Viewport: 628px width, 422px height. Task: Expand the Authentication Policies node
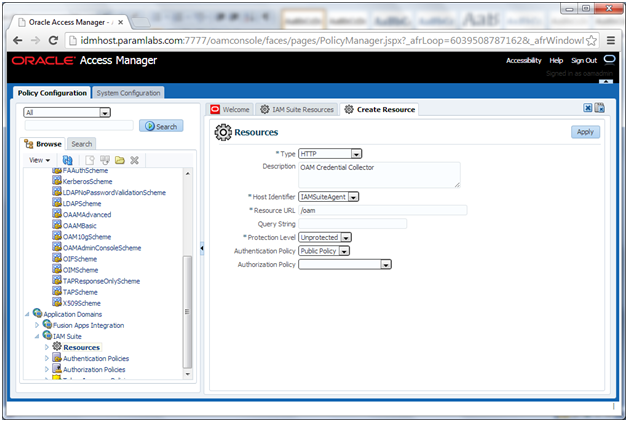point(46,358)
